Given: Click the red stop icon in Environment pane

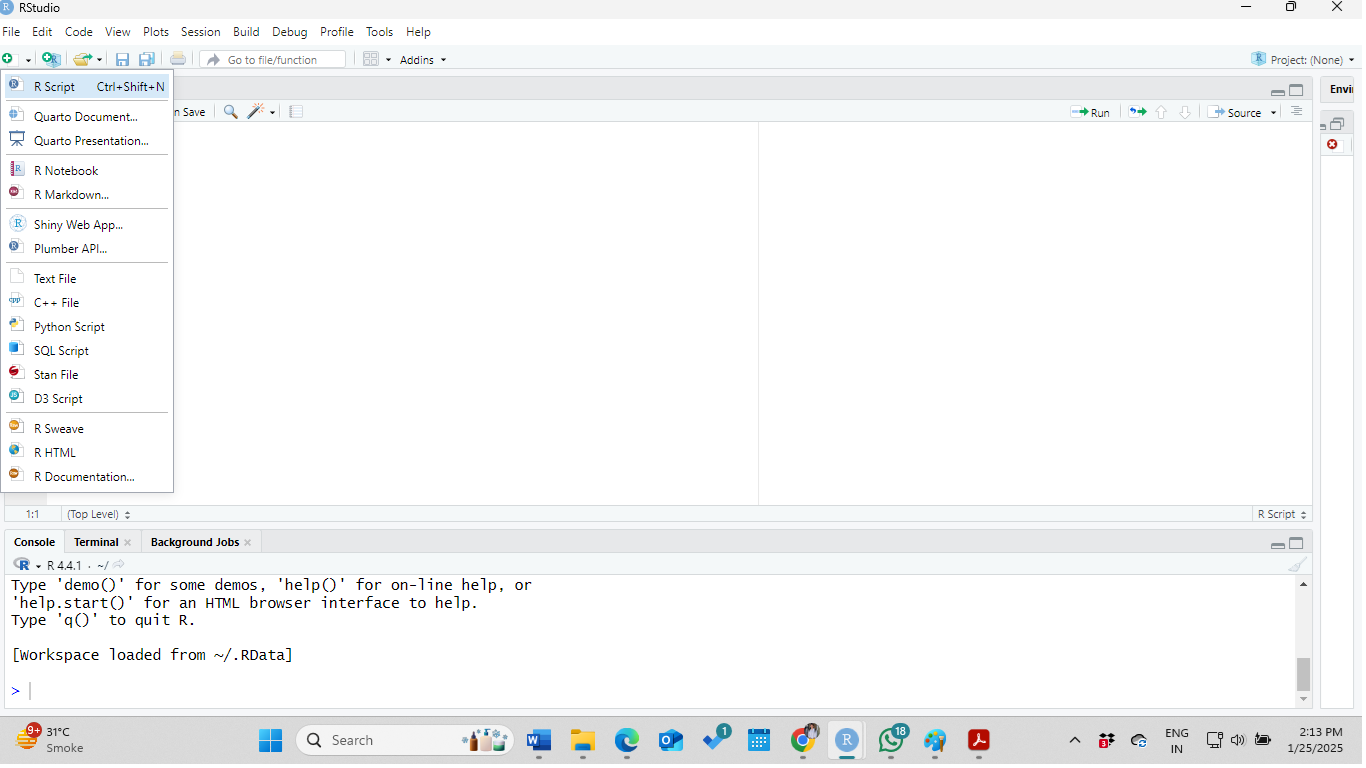Looking at the screenshot, I should [1332, 145].
